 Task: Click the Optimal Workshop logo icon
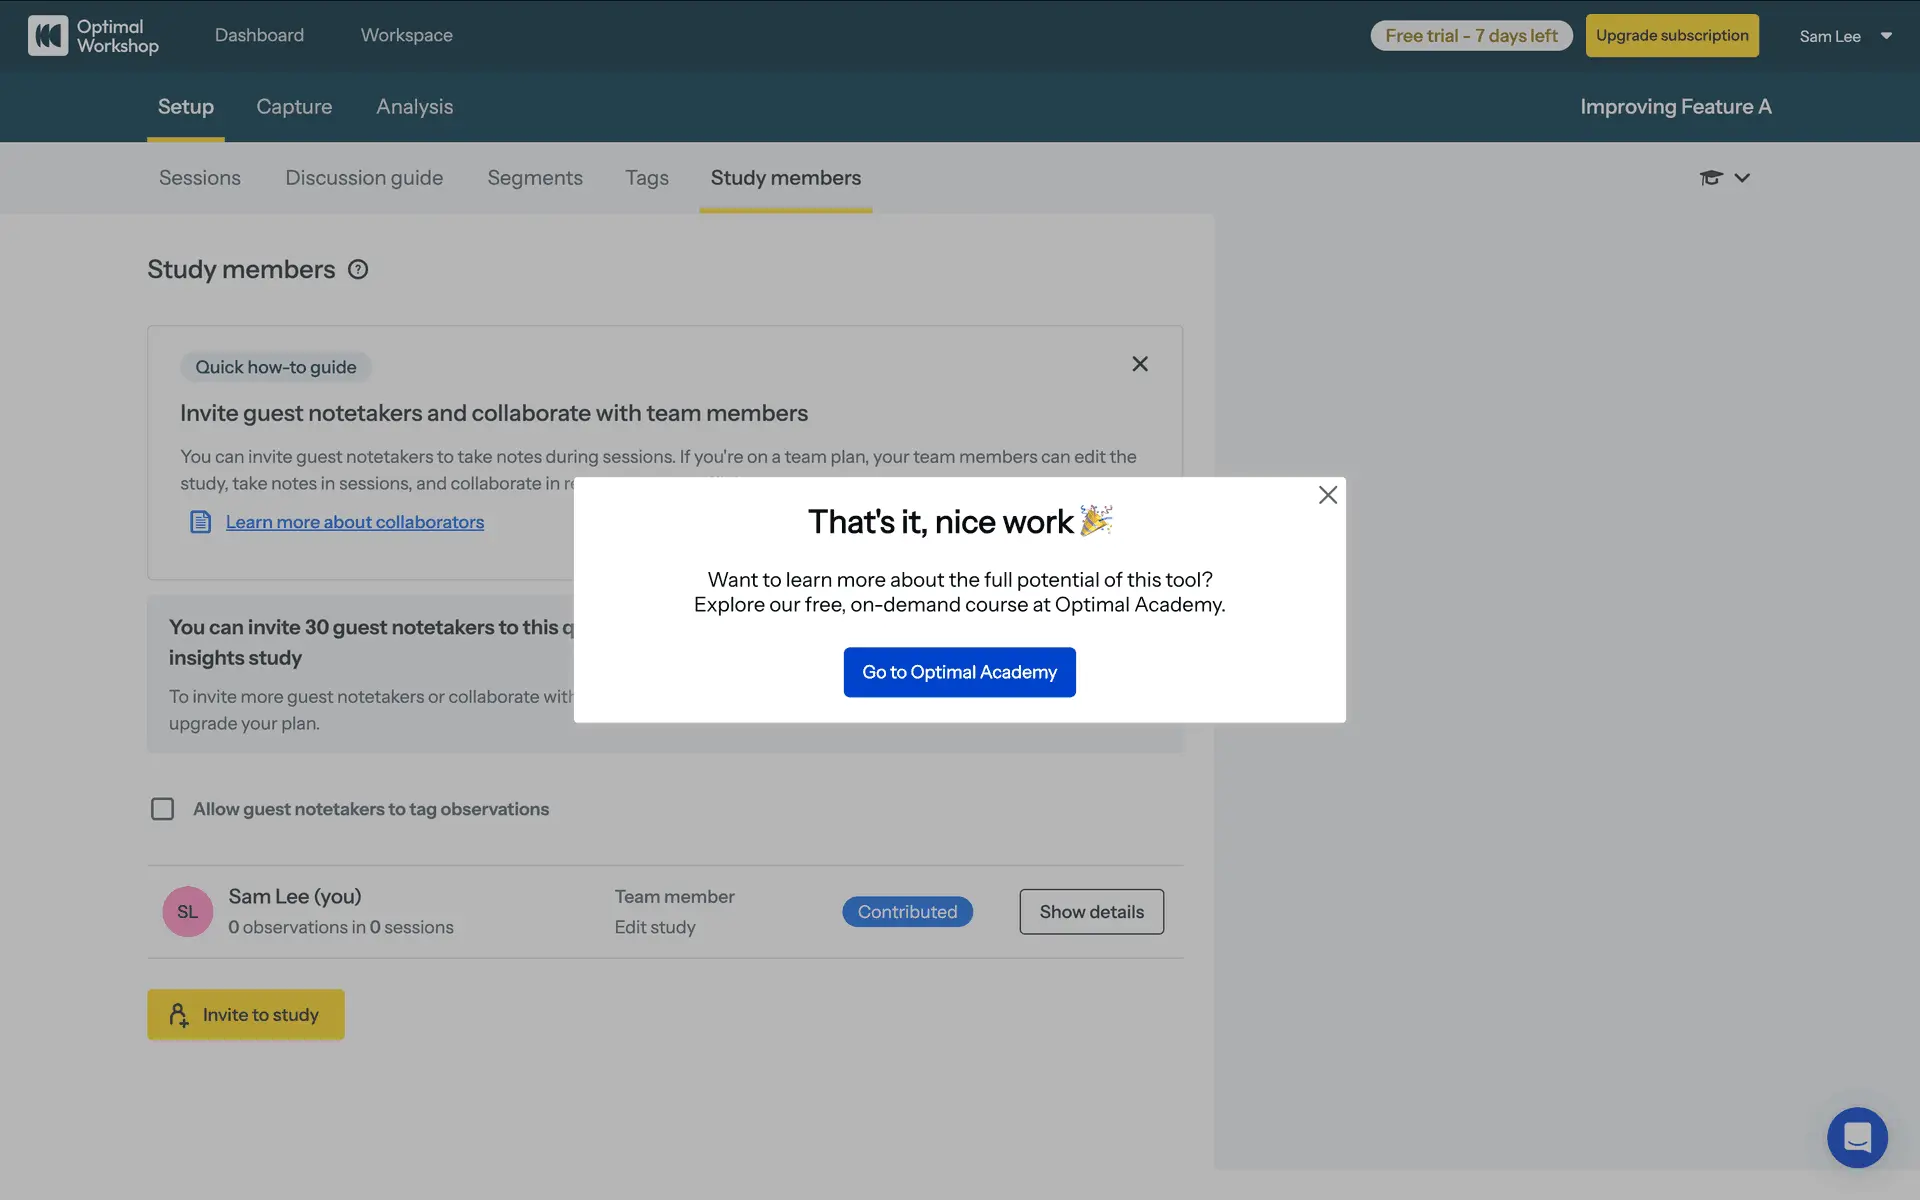pyautogui.click(x=48, y=36)
